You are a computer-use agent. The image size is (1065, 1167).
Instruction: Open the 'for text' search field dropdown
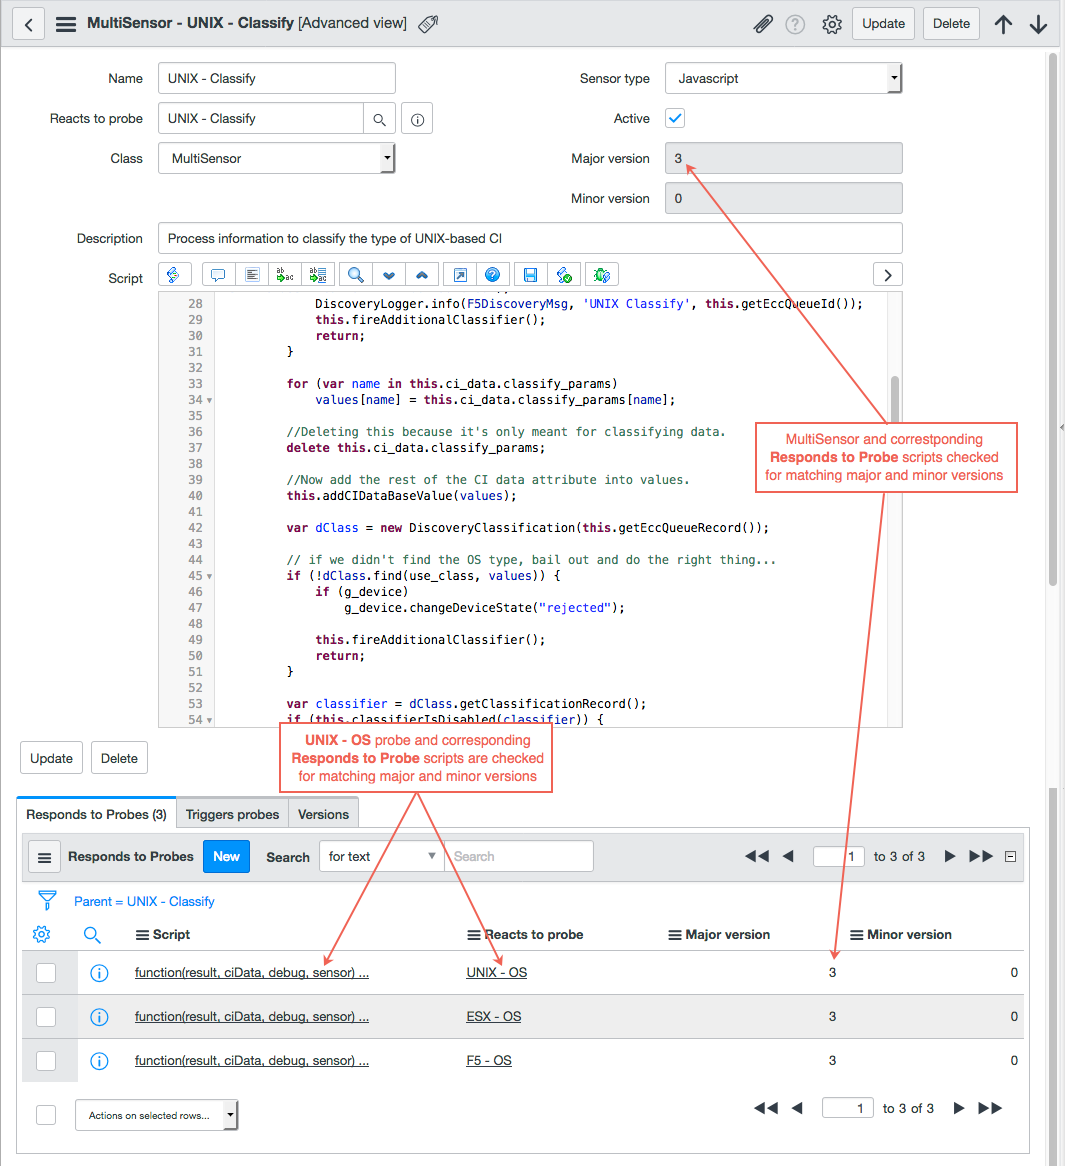381,857
